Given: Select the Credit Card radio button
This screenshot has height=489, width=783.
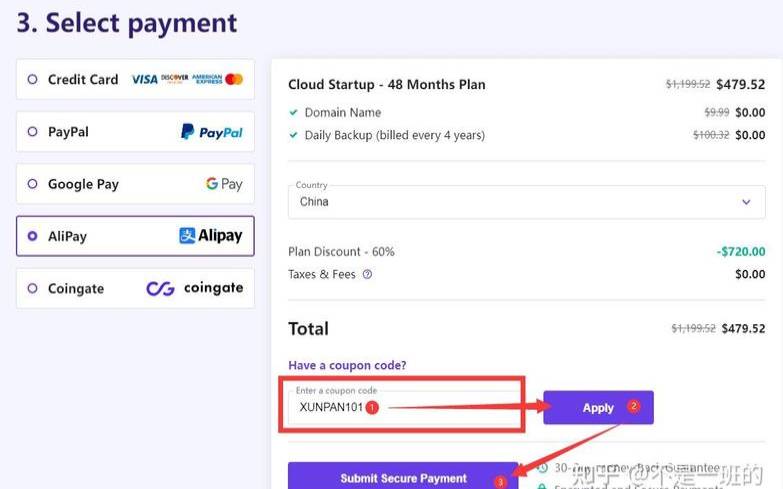Looking at the screenshot, I should [x=33, y=80].
